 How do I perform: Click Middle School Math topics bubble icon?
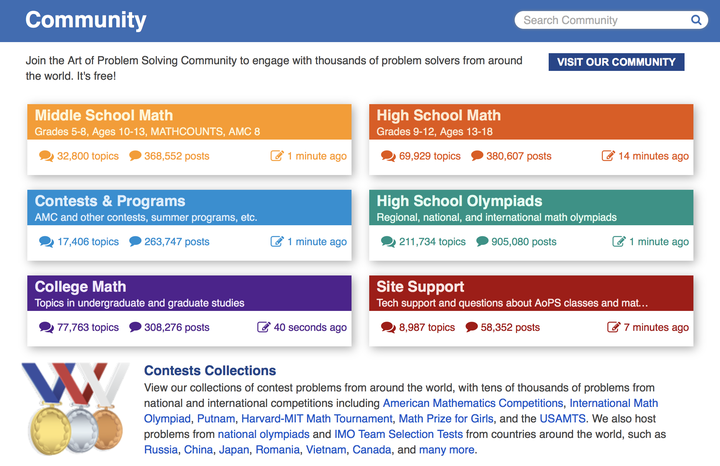(46, 156)
